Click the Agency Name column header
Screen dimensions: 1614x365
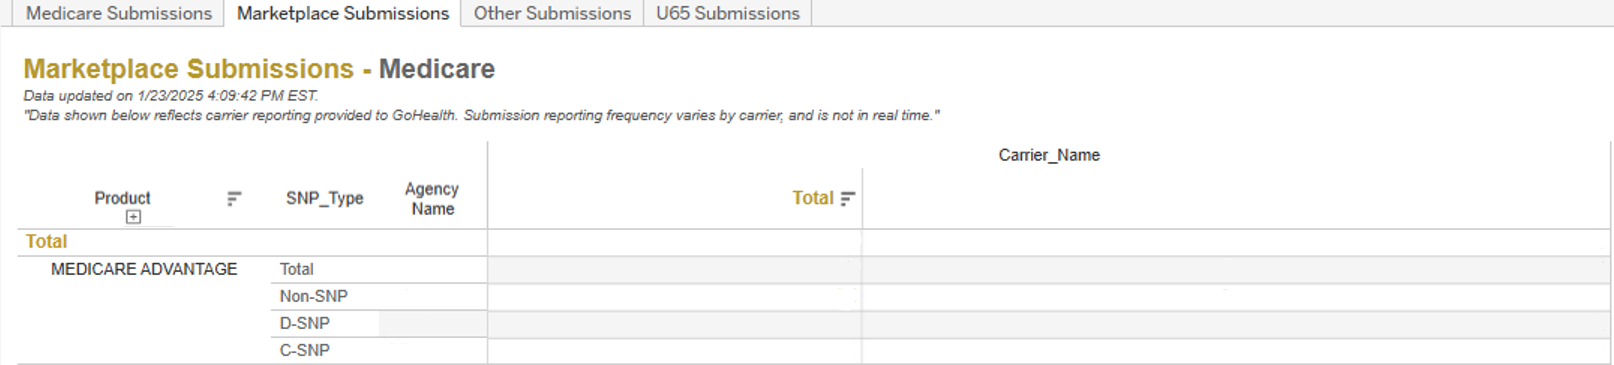tap(432, 199)
